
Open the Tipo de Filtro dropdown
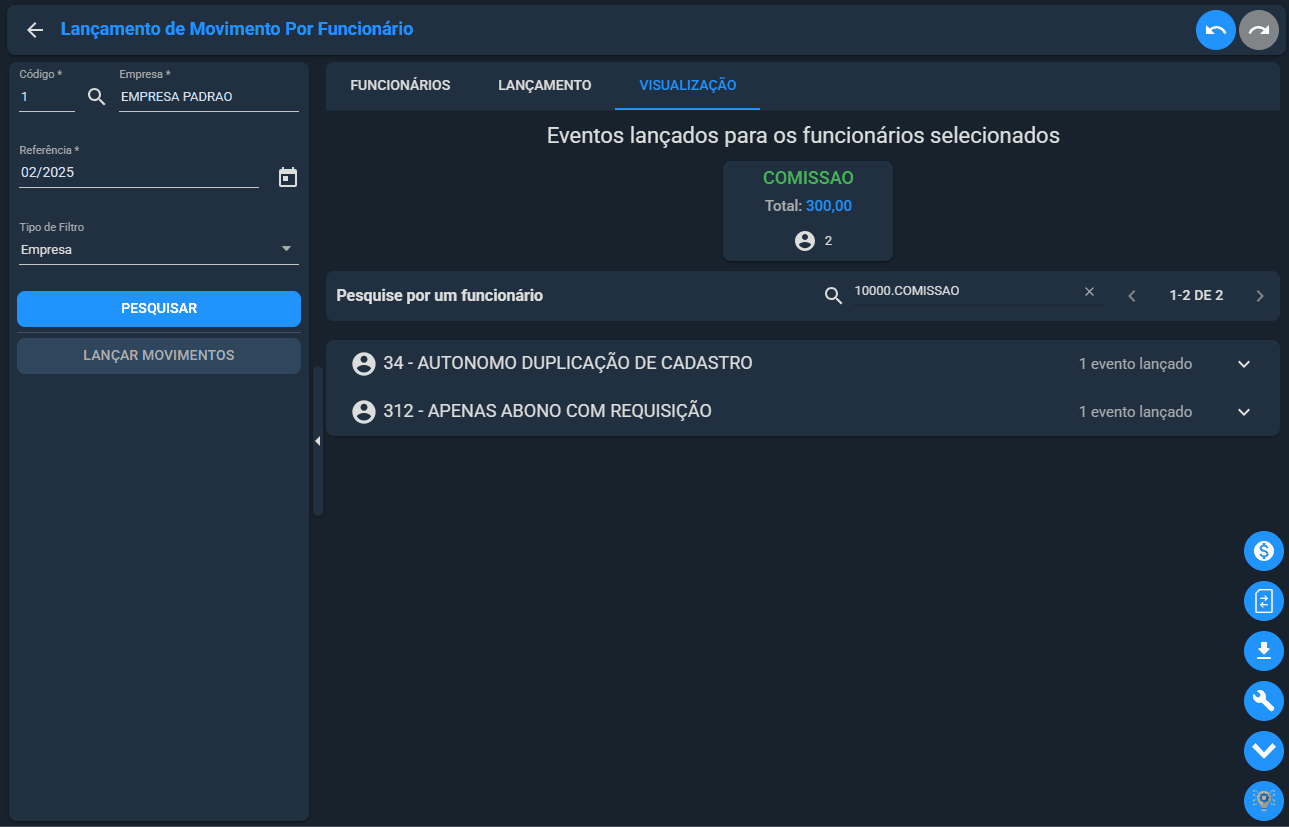point(159,250)
